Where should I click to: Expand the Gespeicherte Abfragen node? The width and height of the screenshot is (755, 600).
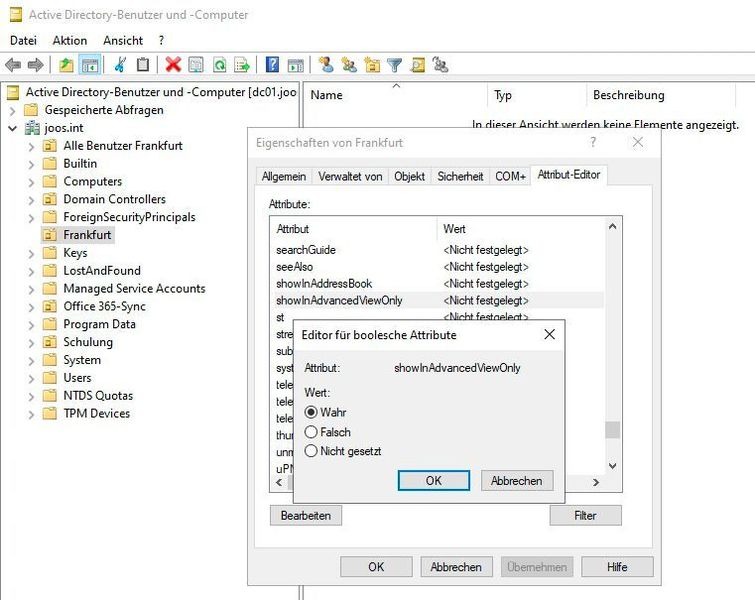13,110
